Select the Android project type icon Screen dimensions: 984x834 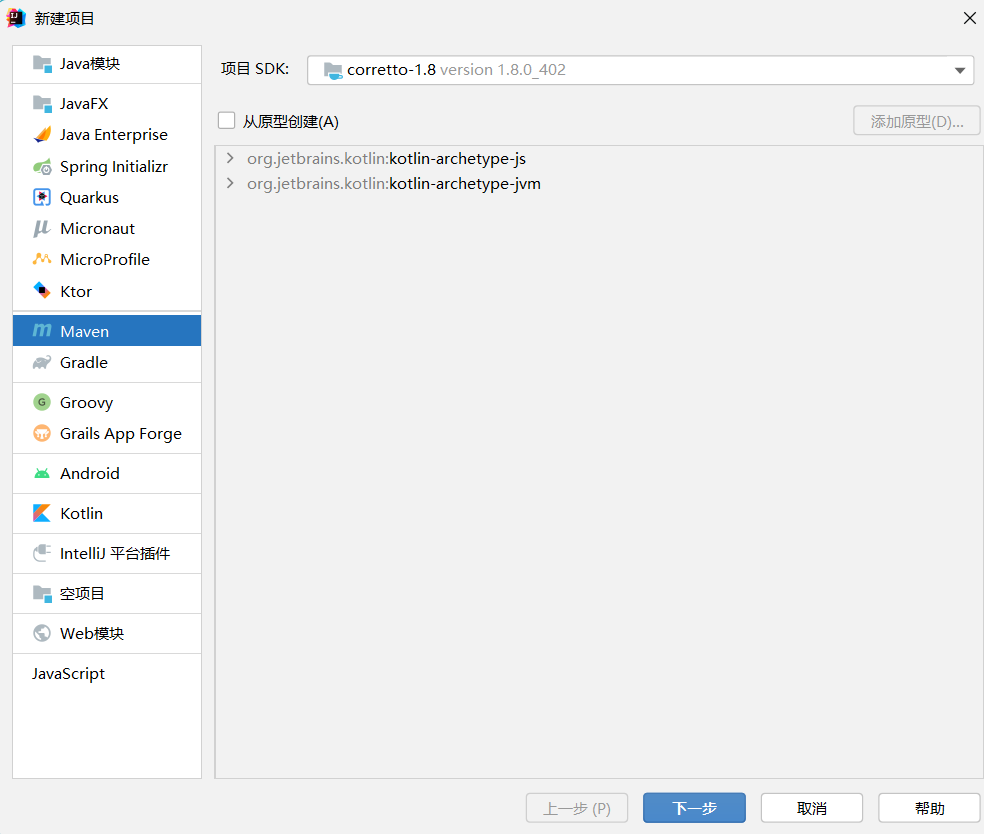41,473
